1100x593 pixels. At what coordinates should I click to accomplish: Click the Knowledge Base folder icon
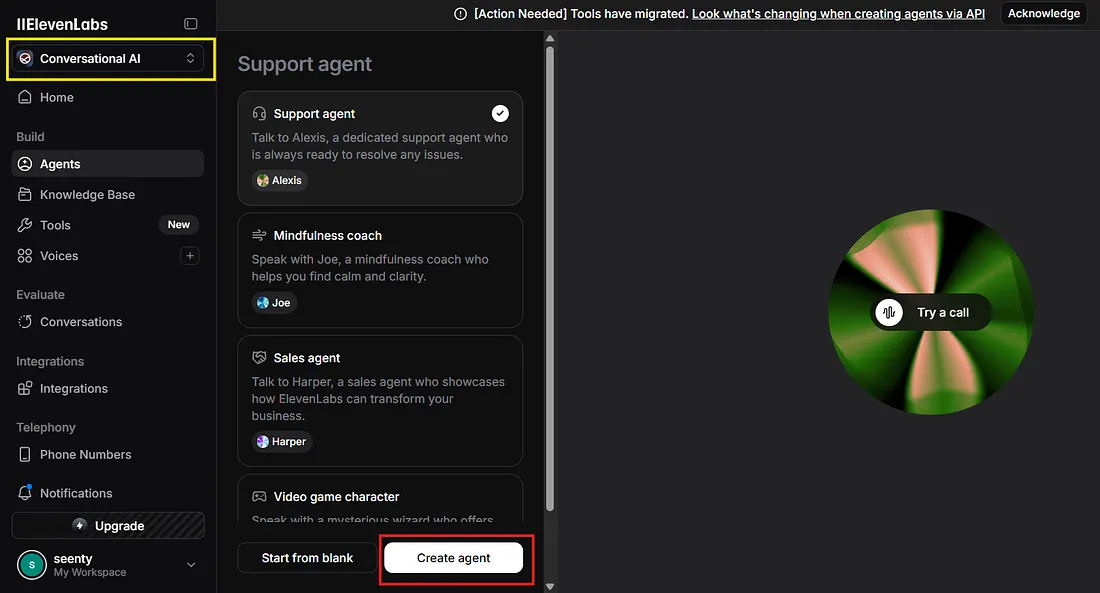pyautogui.click(x=25, y=194)
